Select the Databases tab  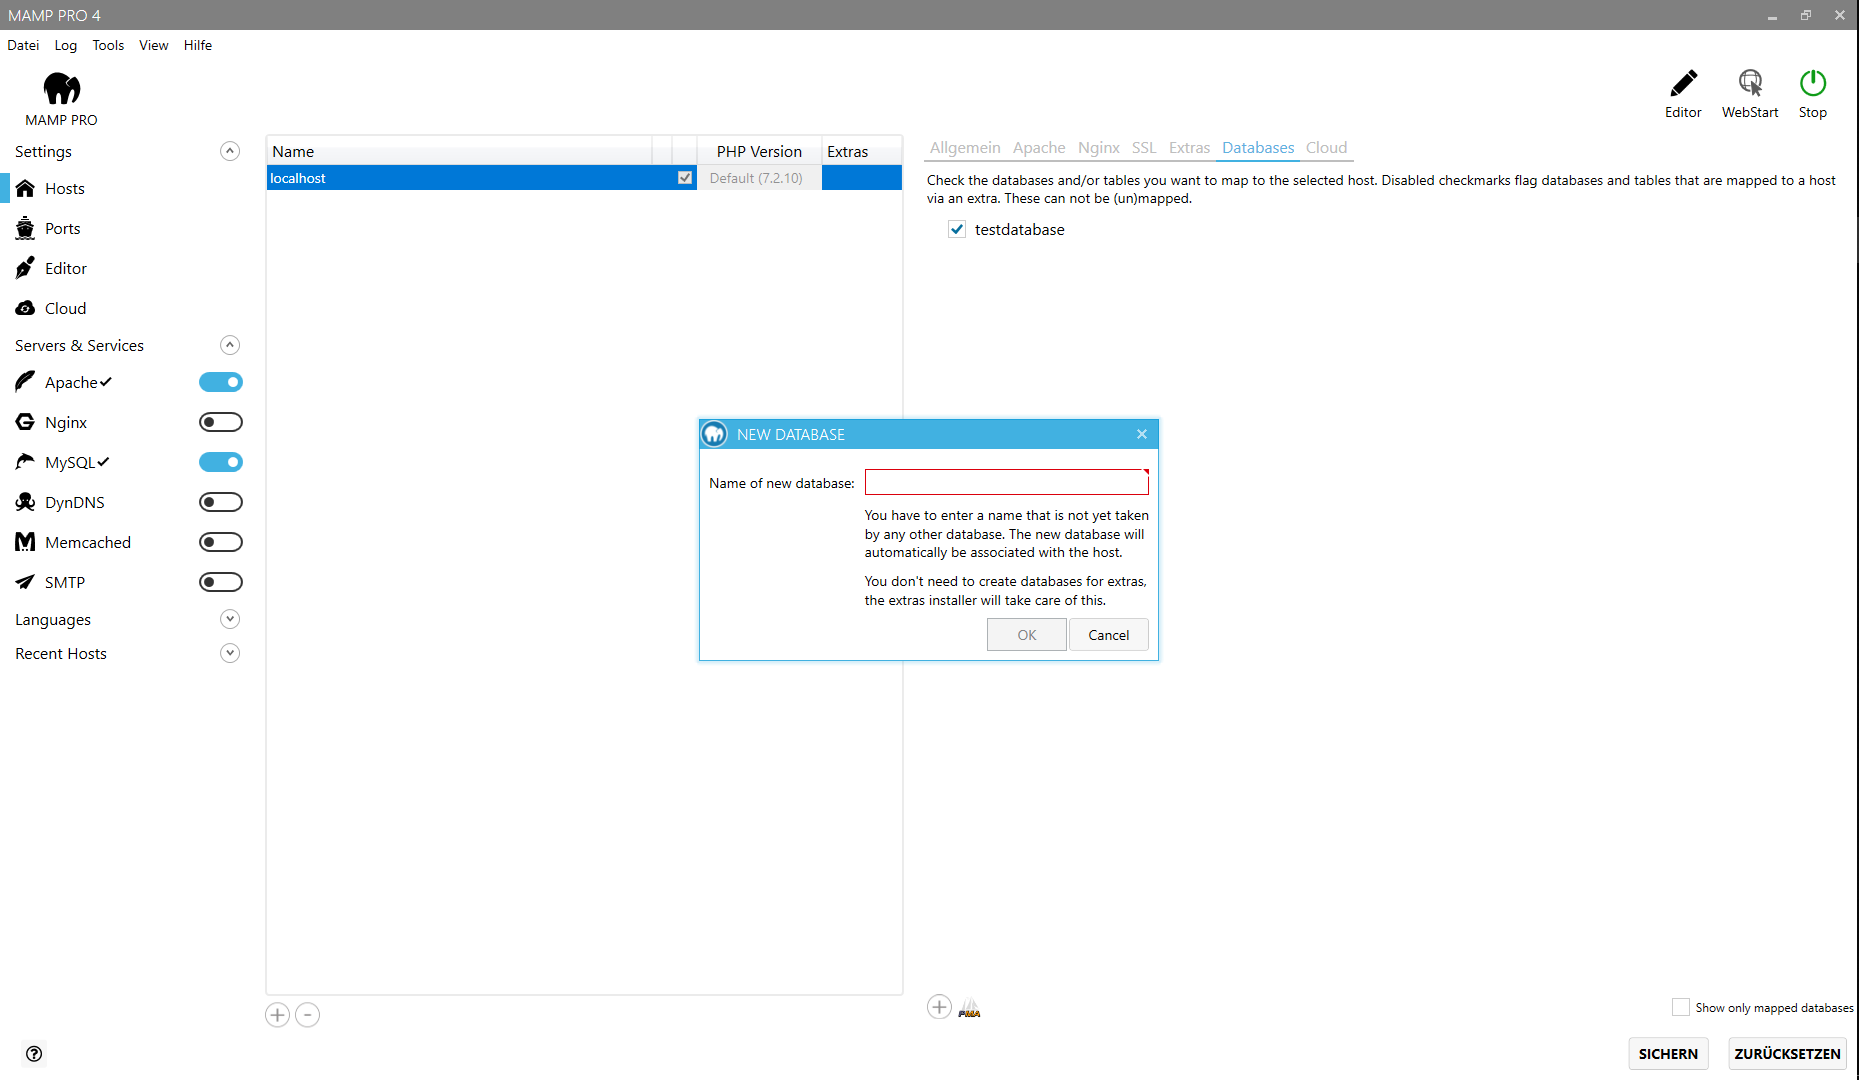(1258, 148)
